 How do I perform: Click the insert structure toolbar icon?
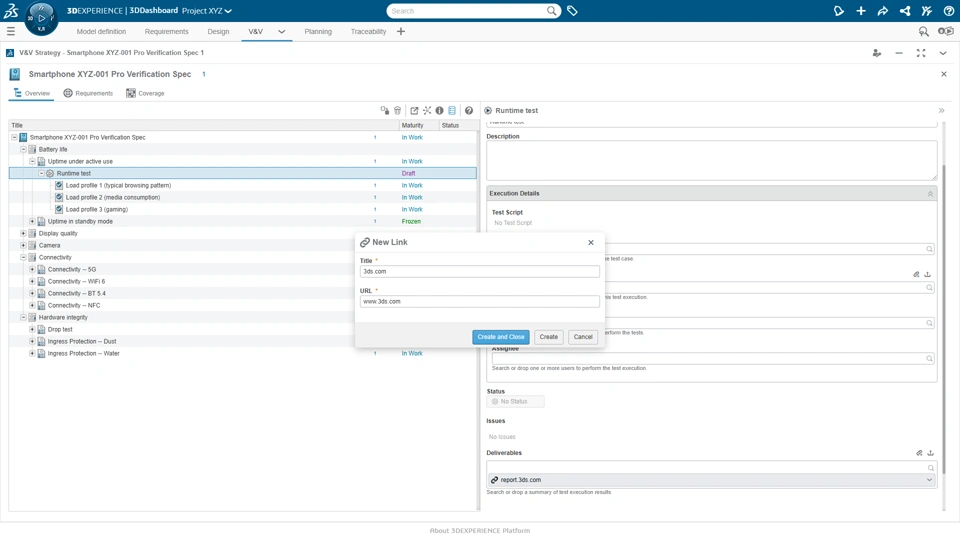click(384, 110)
